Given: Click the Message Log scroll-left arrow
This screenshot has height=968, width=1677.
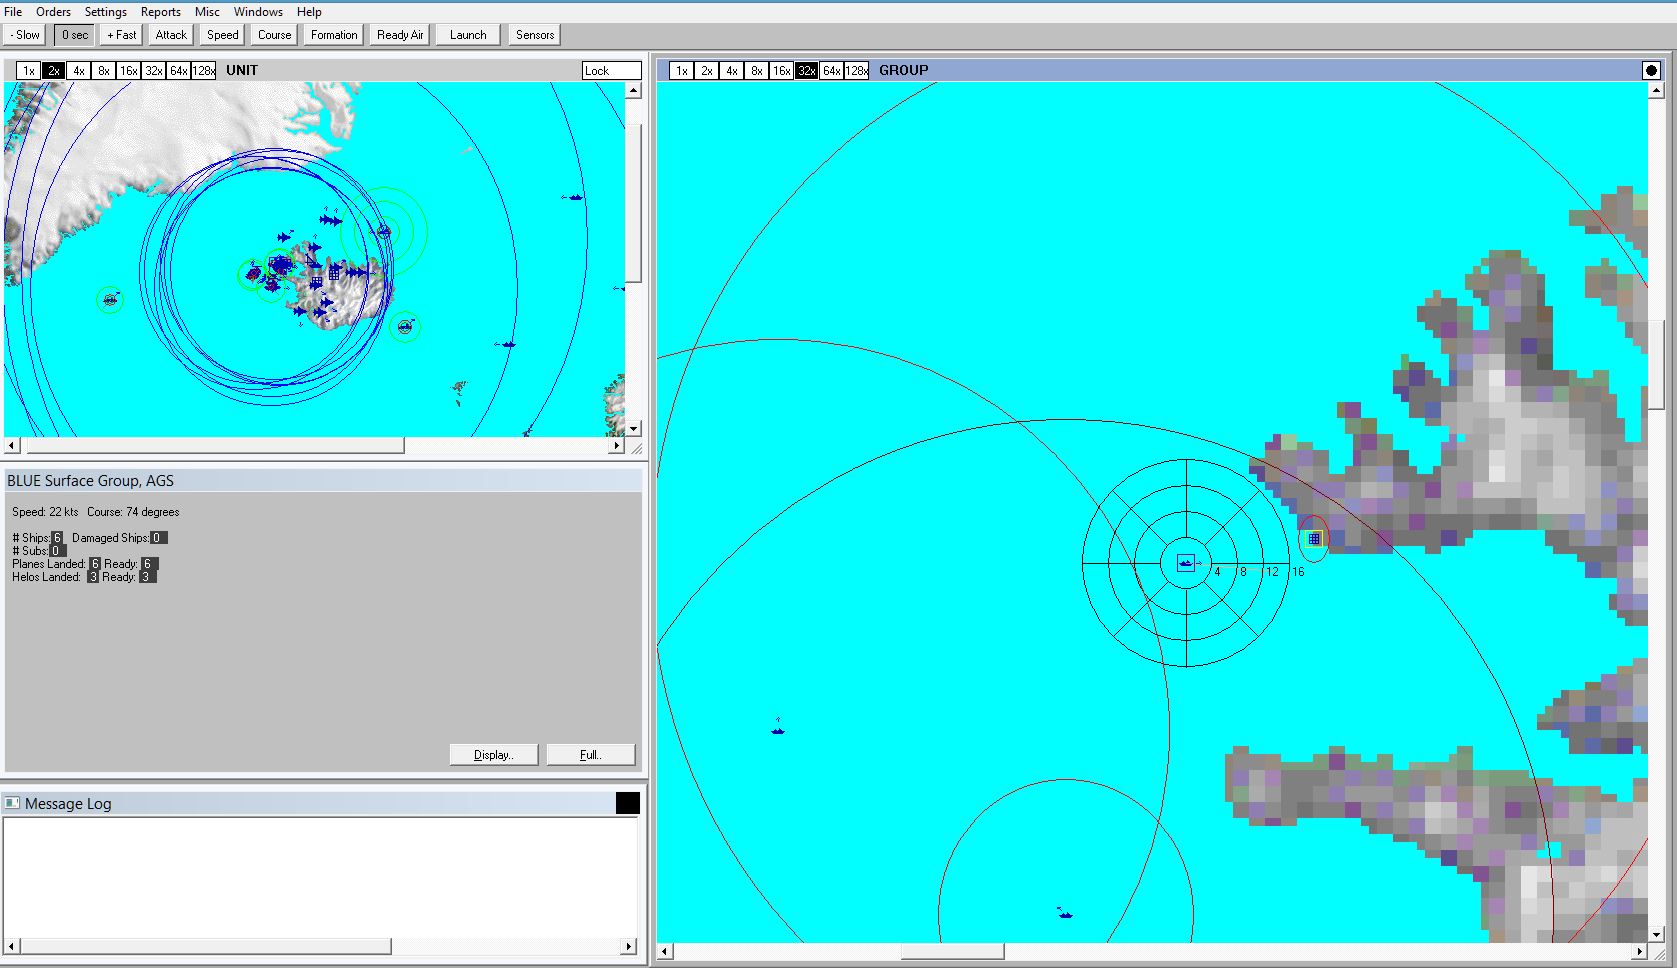Looking at the screenshot, I should (12, 946).
